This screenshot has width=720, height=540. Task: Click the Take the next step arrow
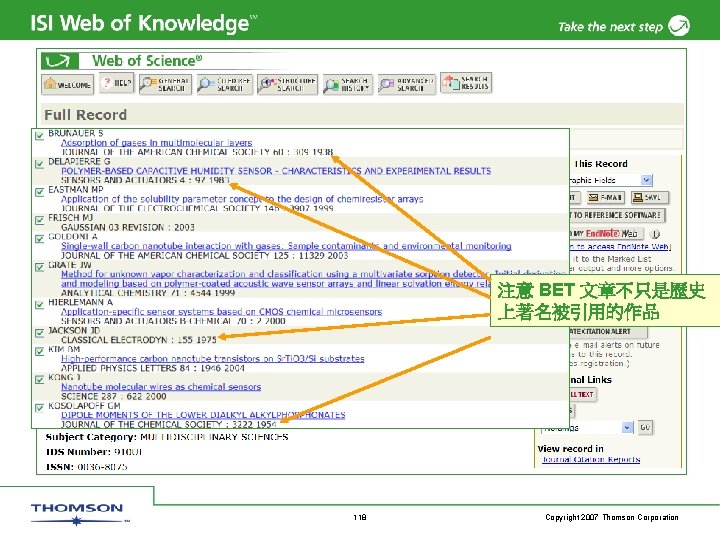pyautogui.click(x=679, y=25)
